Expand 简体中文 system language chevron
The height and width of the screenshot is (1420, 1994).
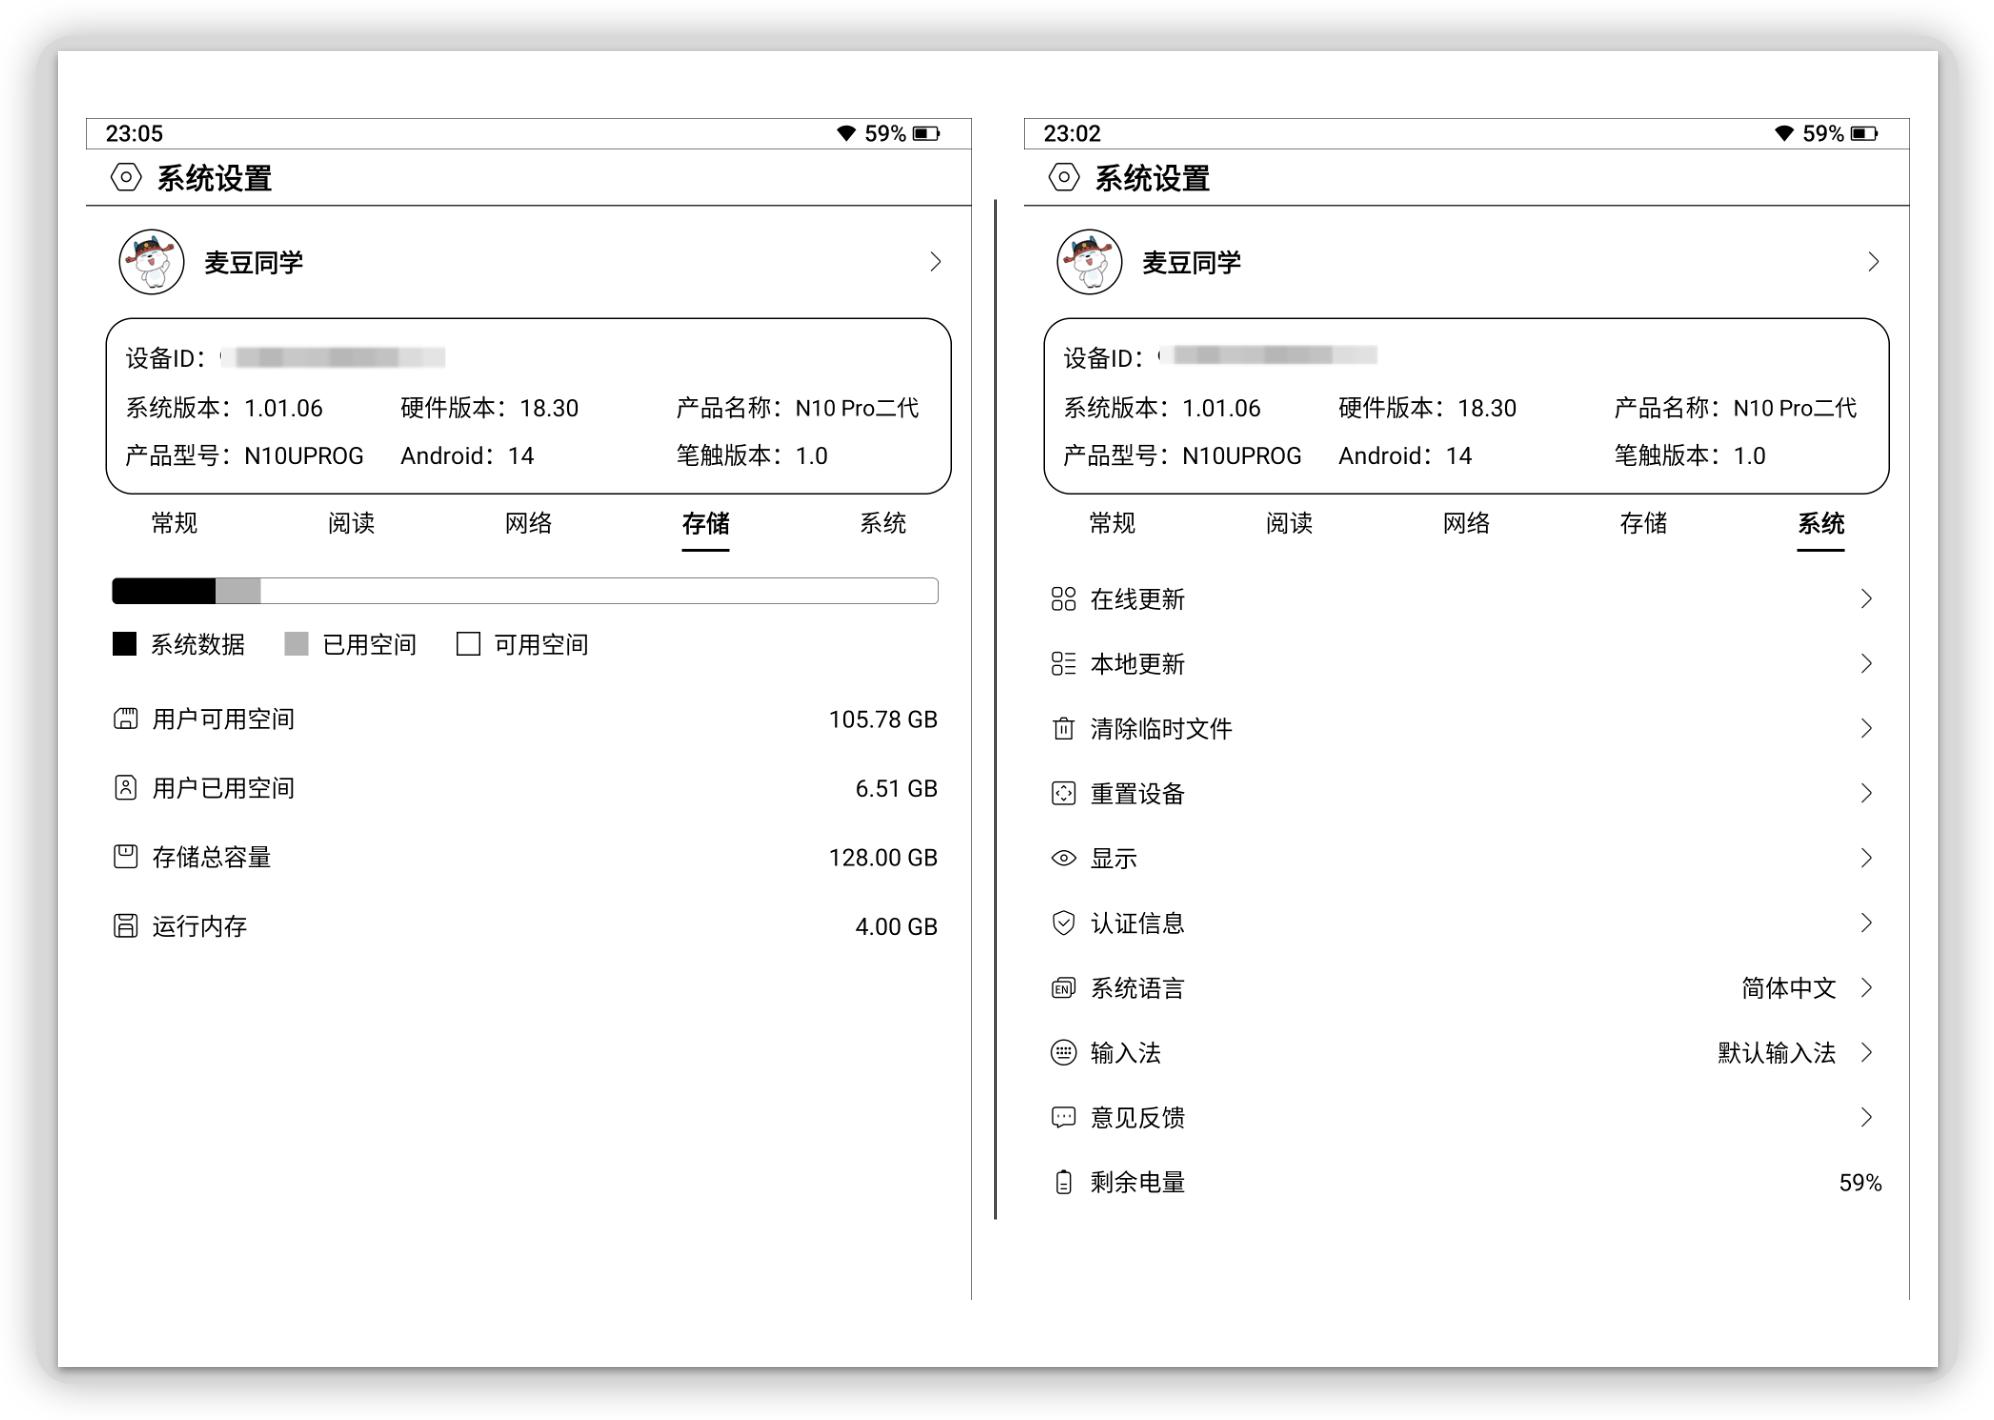[x=1866, y=988]
